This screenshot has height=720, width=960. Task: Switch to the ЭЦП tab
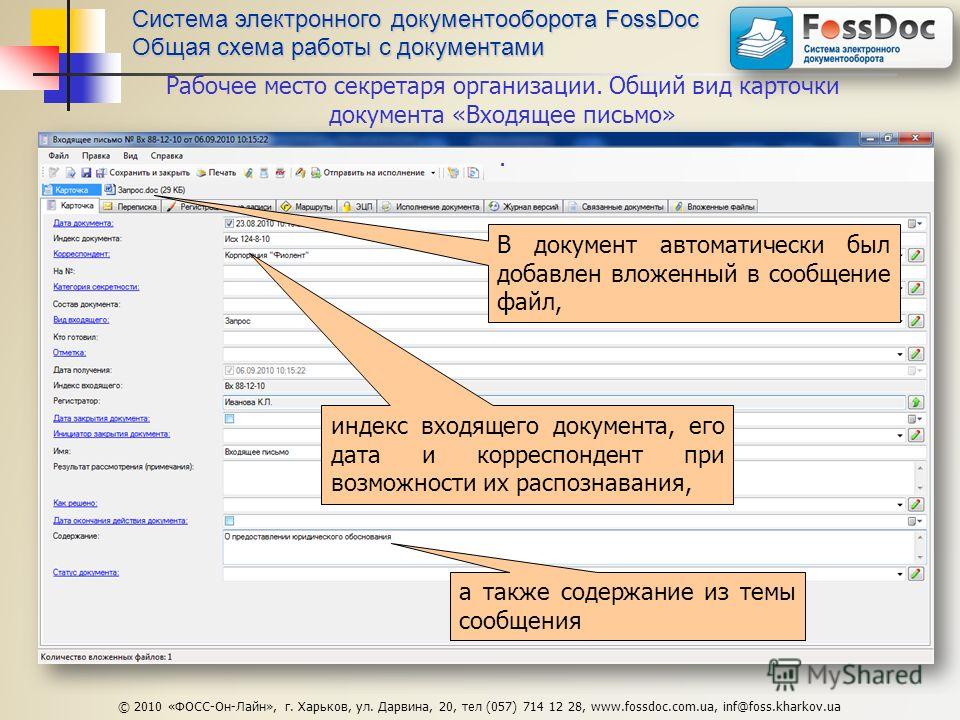tap(358, 207)
